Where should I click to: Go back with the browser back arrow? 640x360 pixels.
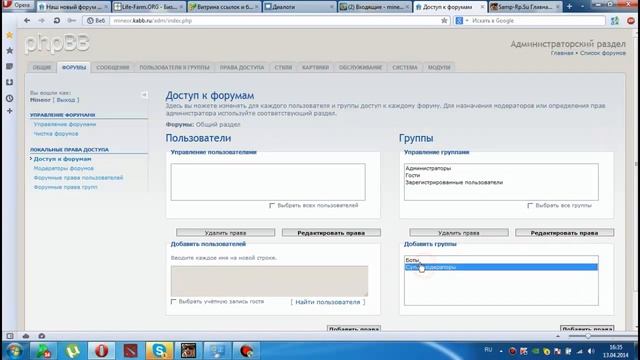tap(27, 20)
